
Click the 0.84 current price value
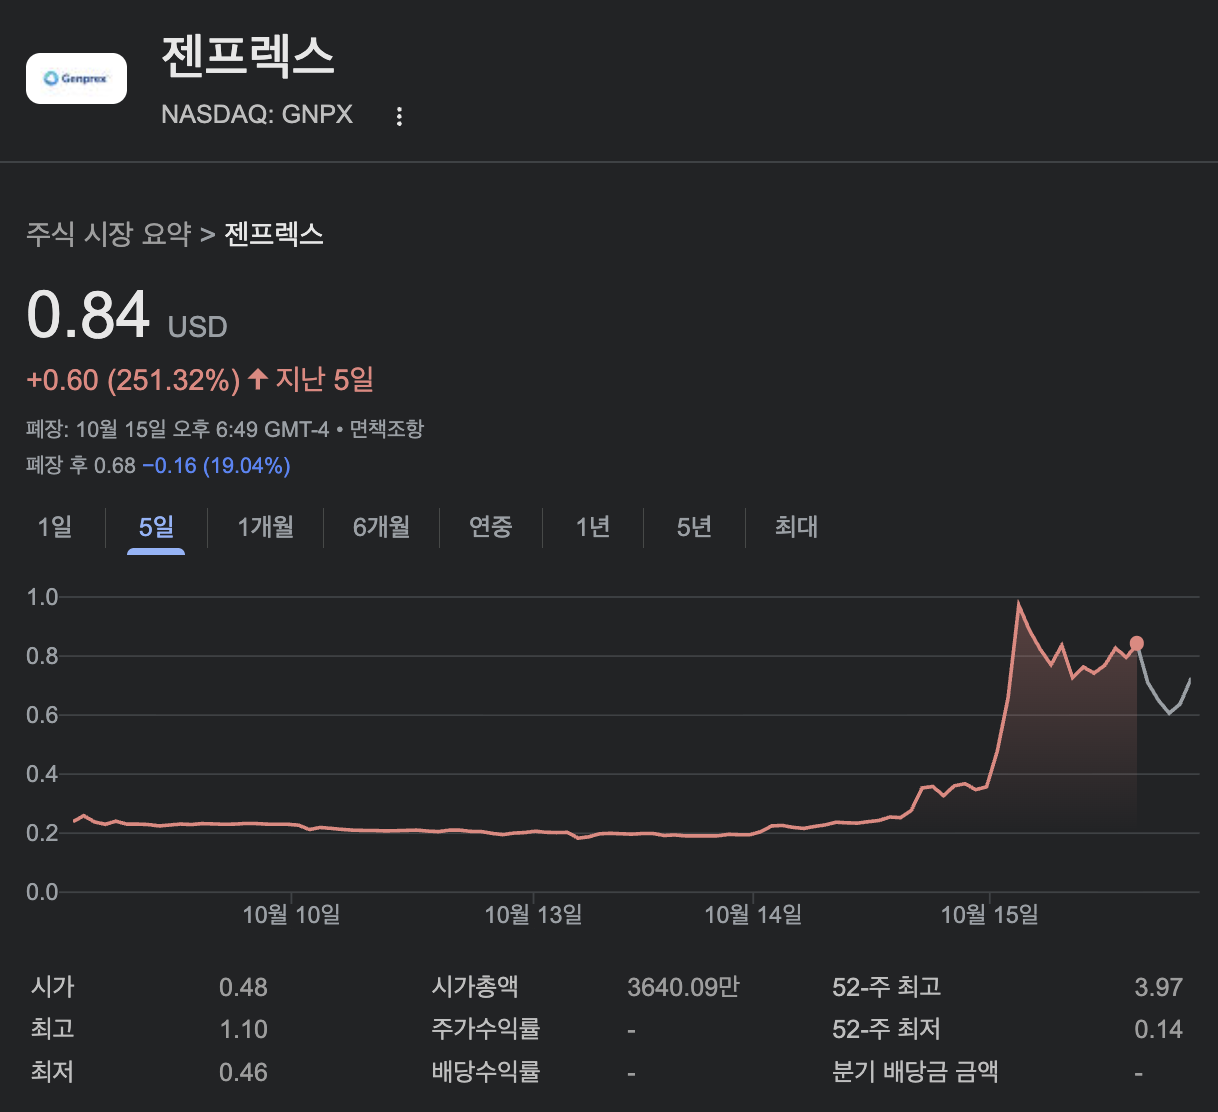(x=88, y=314)
